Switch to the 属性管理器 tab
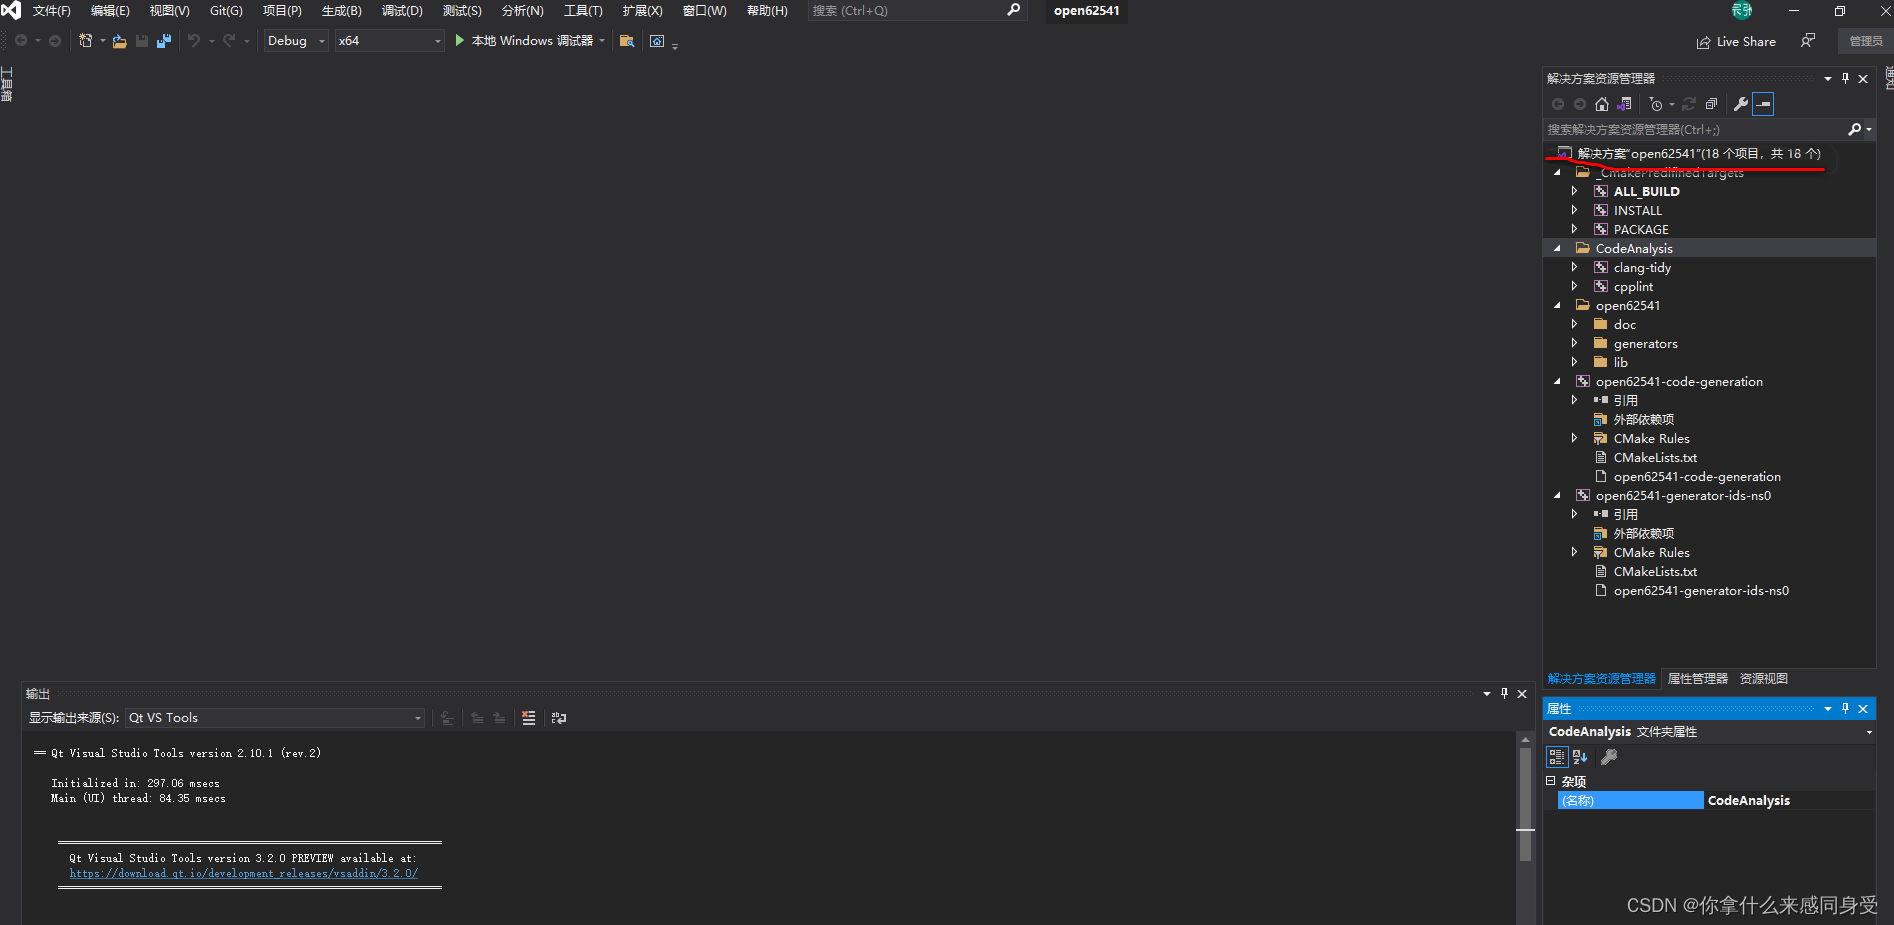The height and width of the screenshot is (925, 1894). tap(1697, 678)
